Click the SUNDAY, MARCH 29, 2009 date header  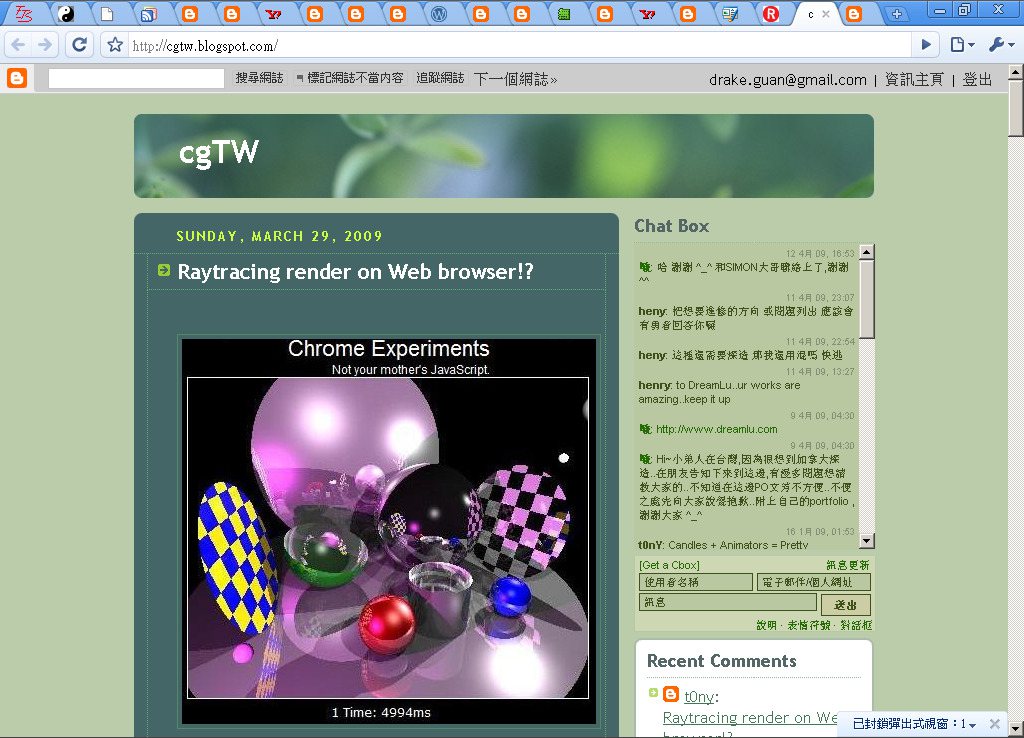(280, 236)
